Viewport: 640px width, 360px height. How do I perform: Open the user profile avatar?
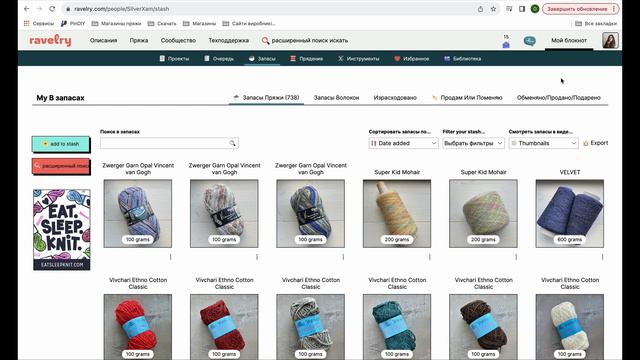point(610,40)
